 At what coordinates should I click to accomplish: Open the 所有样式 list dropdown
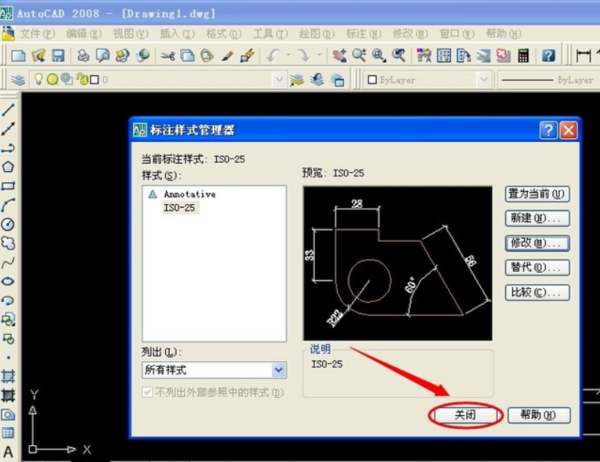click(279, 370)
